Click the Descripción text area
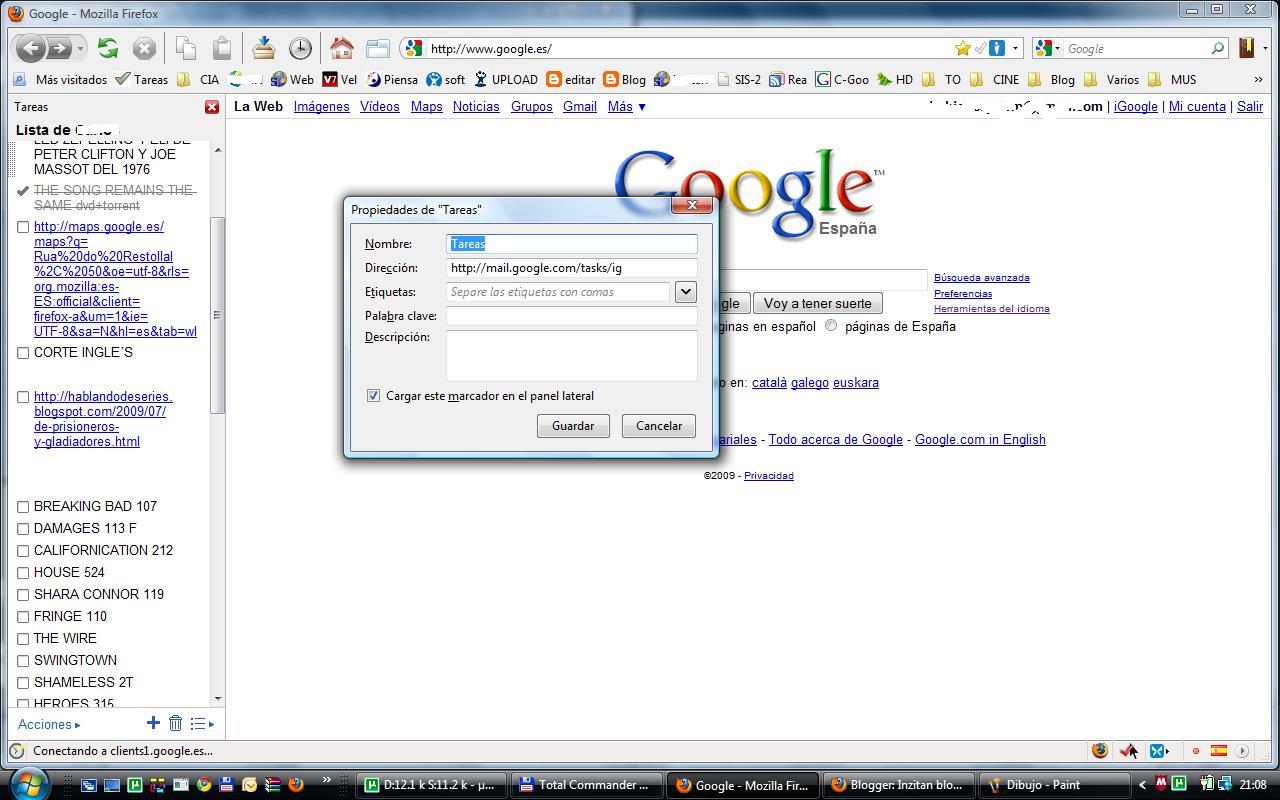Image resolution: width=1280 pixels, height=800 pixels. tap(571, 355)
